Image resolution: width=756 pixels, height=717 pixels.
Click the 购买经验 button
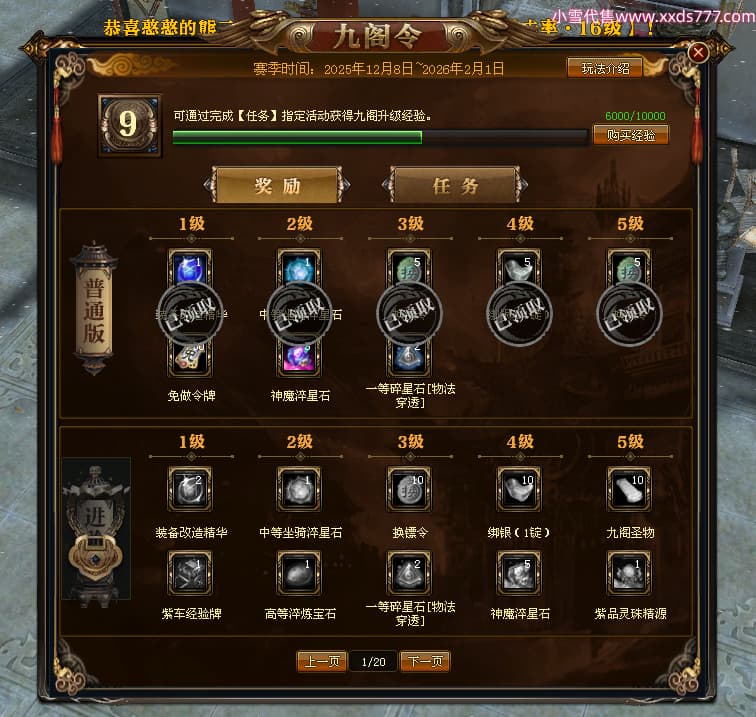click(x=631, y=135)
